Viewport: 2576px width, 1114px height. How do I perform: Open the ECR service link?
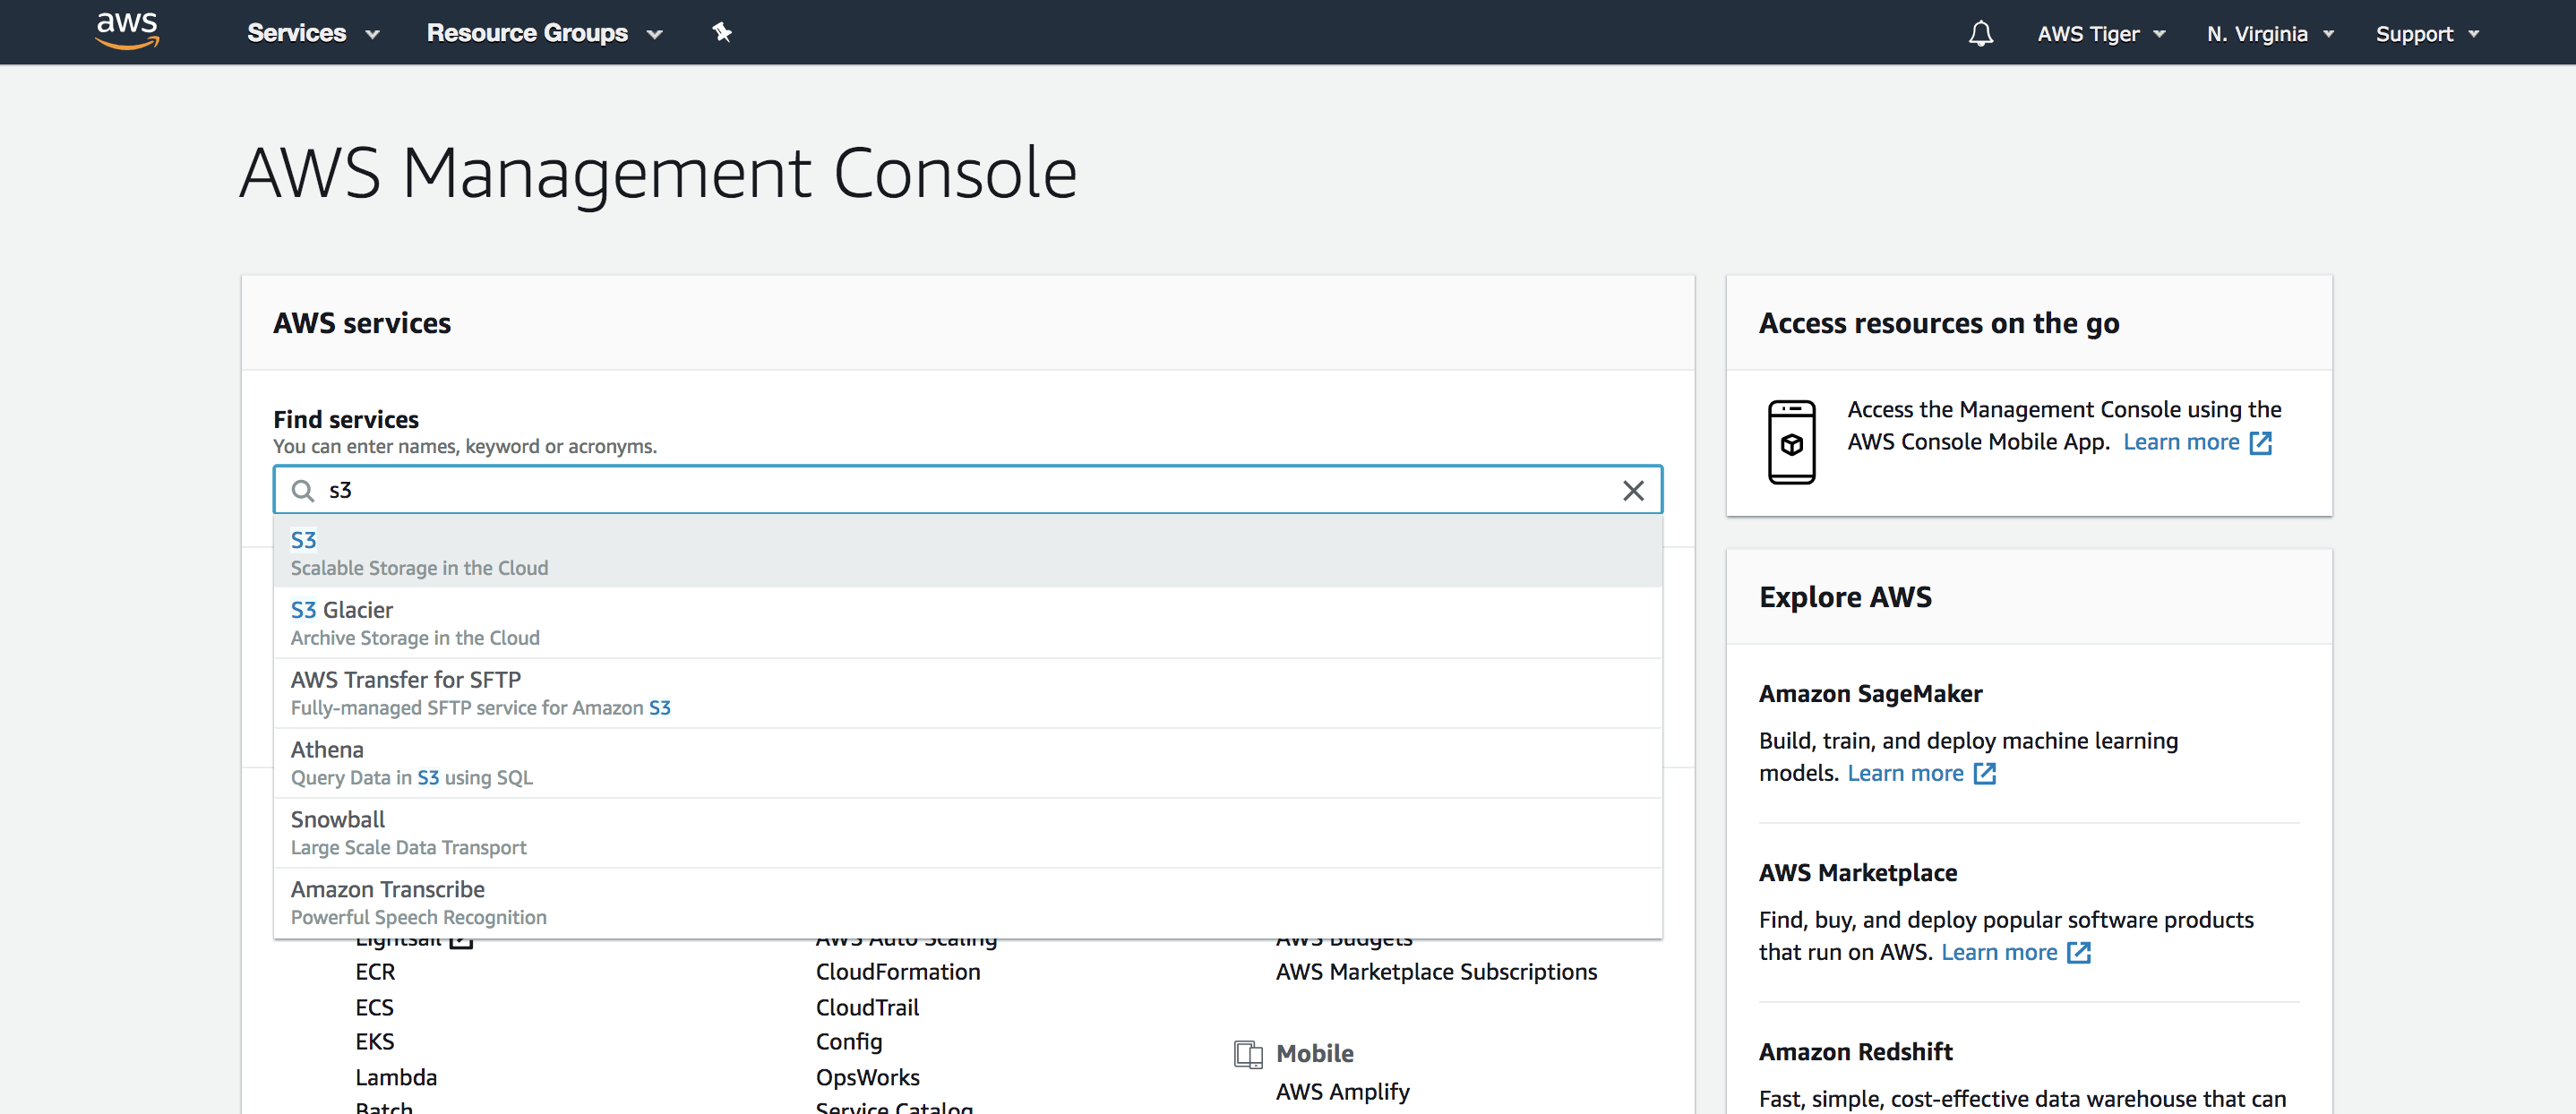[375, 972]
